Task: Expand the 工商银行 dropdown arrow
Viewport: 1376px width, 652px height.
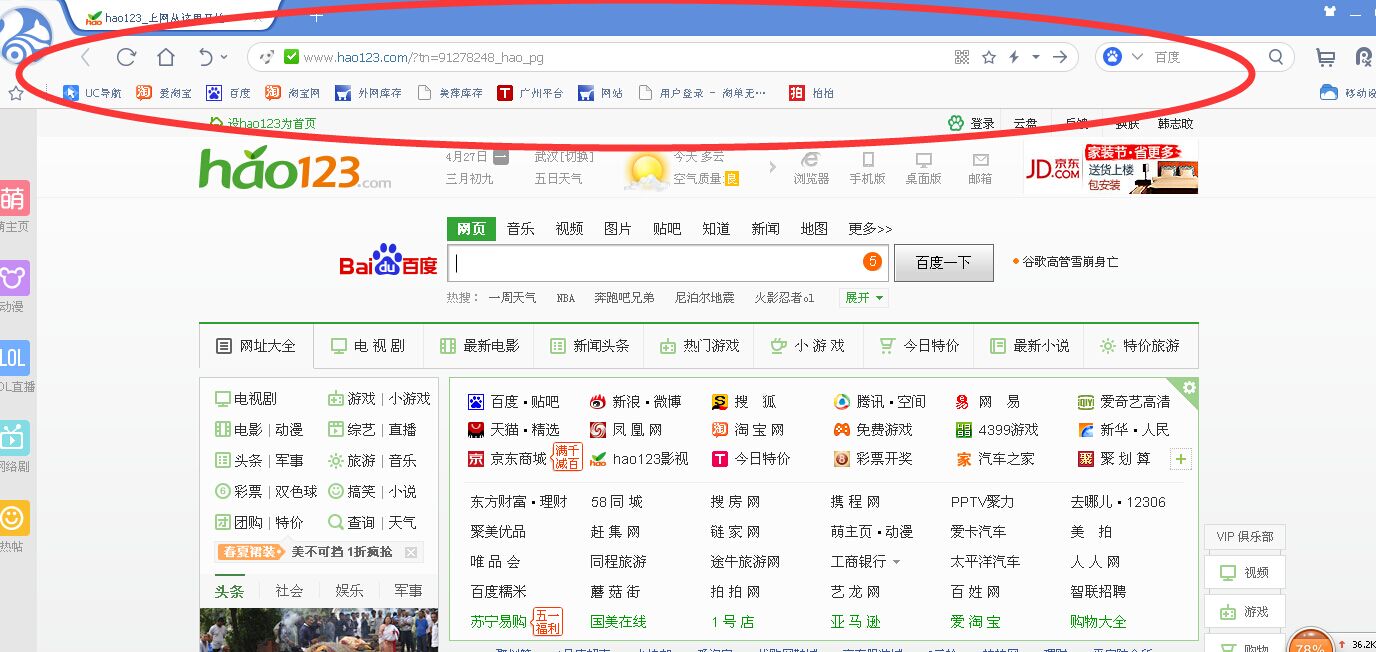Action: [896, 562]
